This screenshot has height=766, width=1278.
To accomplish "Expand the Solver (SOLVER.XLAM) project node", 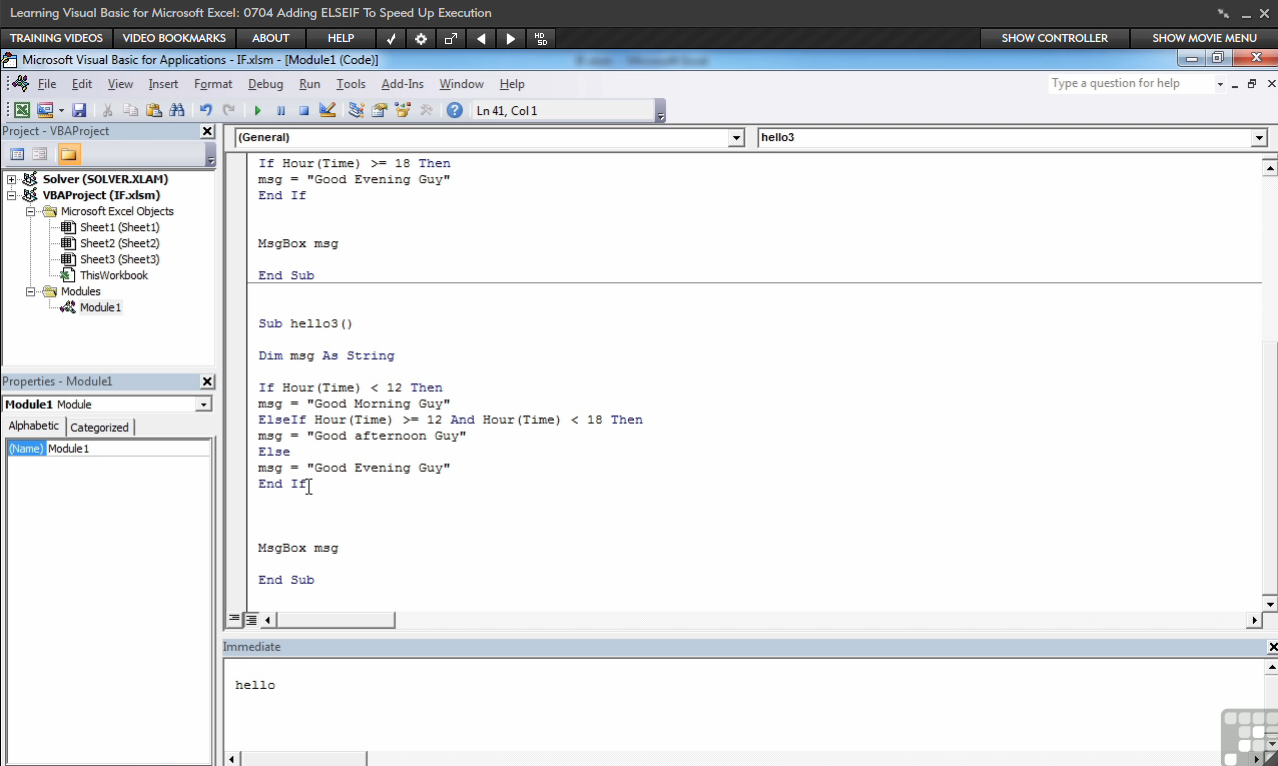I will [12, 180].
